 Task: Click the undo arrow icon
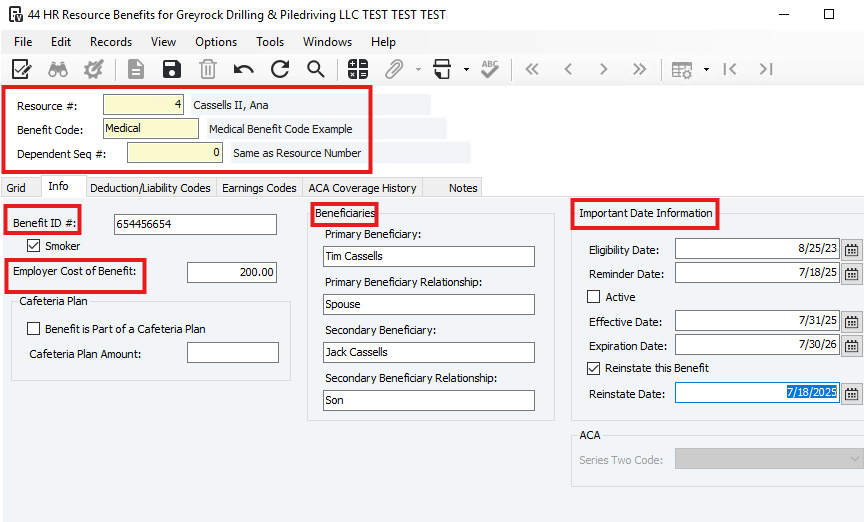(x=244, y=69)
